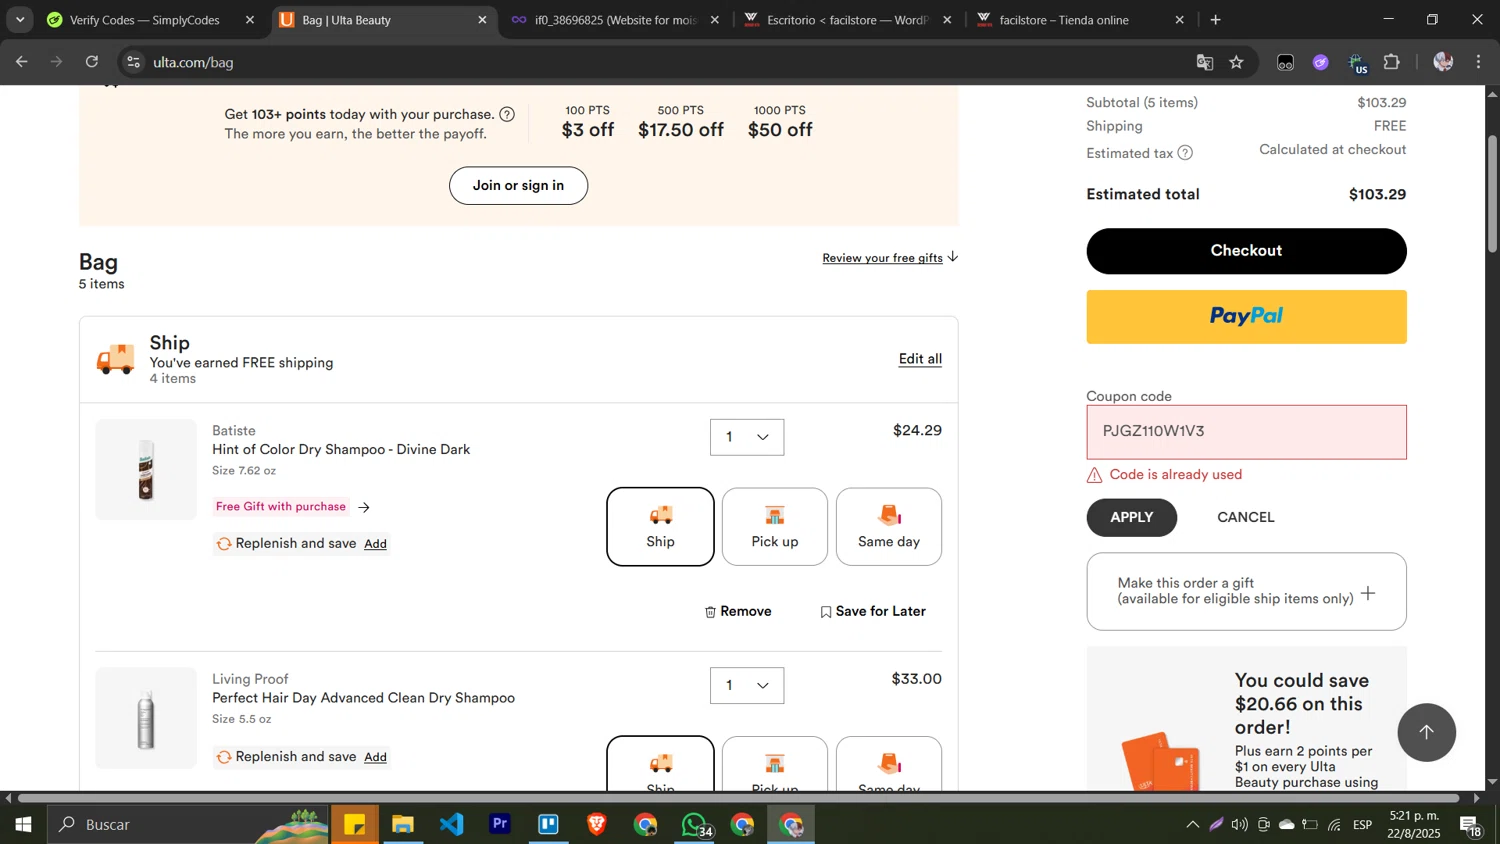Click the vertical page scrollbar
The width and height of the screenshot is (1500, 844).
1492,194
